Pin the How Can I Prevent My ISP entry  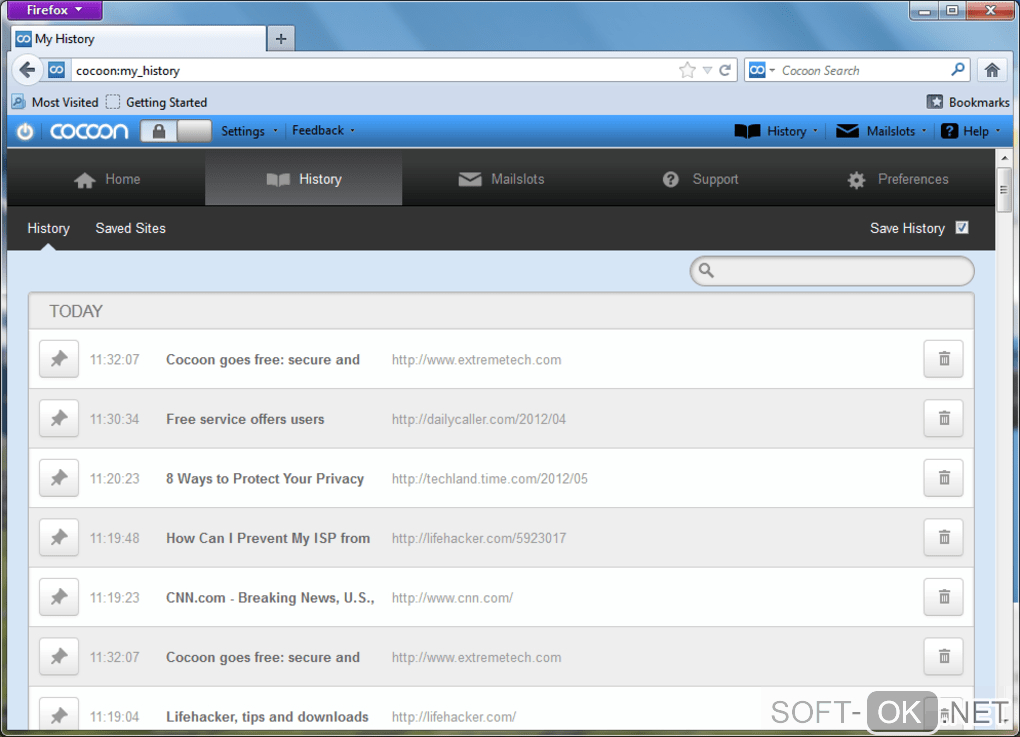pos(59,537)
